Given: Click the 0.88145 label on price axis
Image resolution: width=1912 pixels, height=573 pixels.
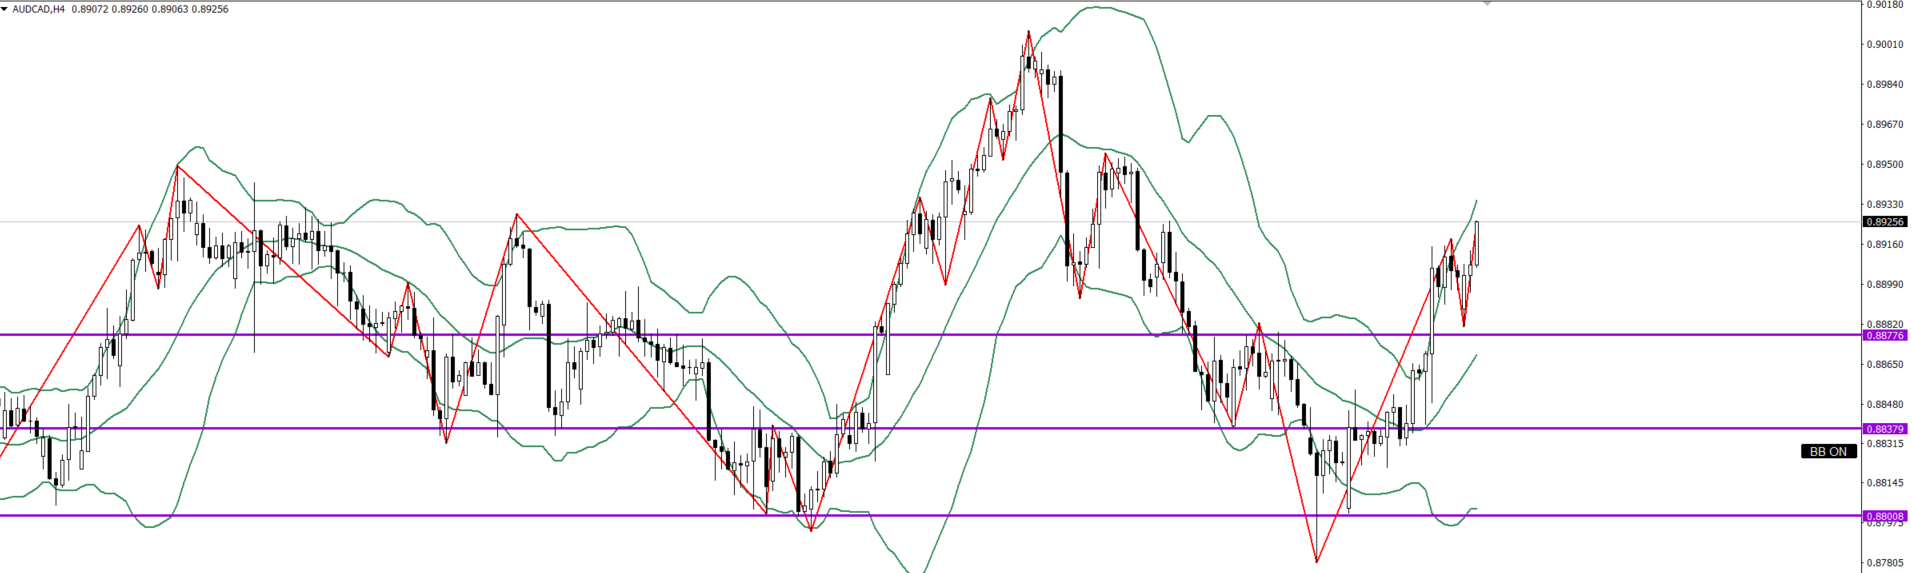Looking at the screenshot, I should 1885,483.
